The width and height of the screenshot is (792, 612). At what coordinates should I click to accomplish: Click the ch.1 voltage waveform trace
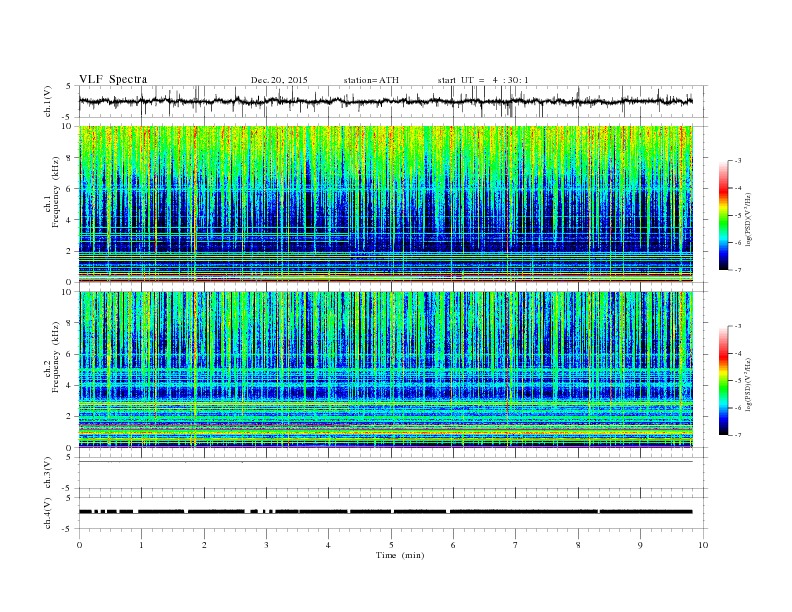click(x=386, y=101)
